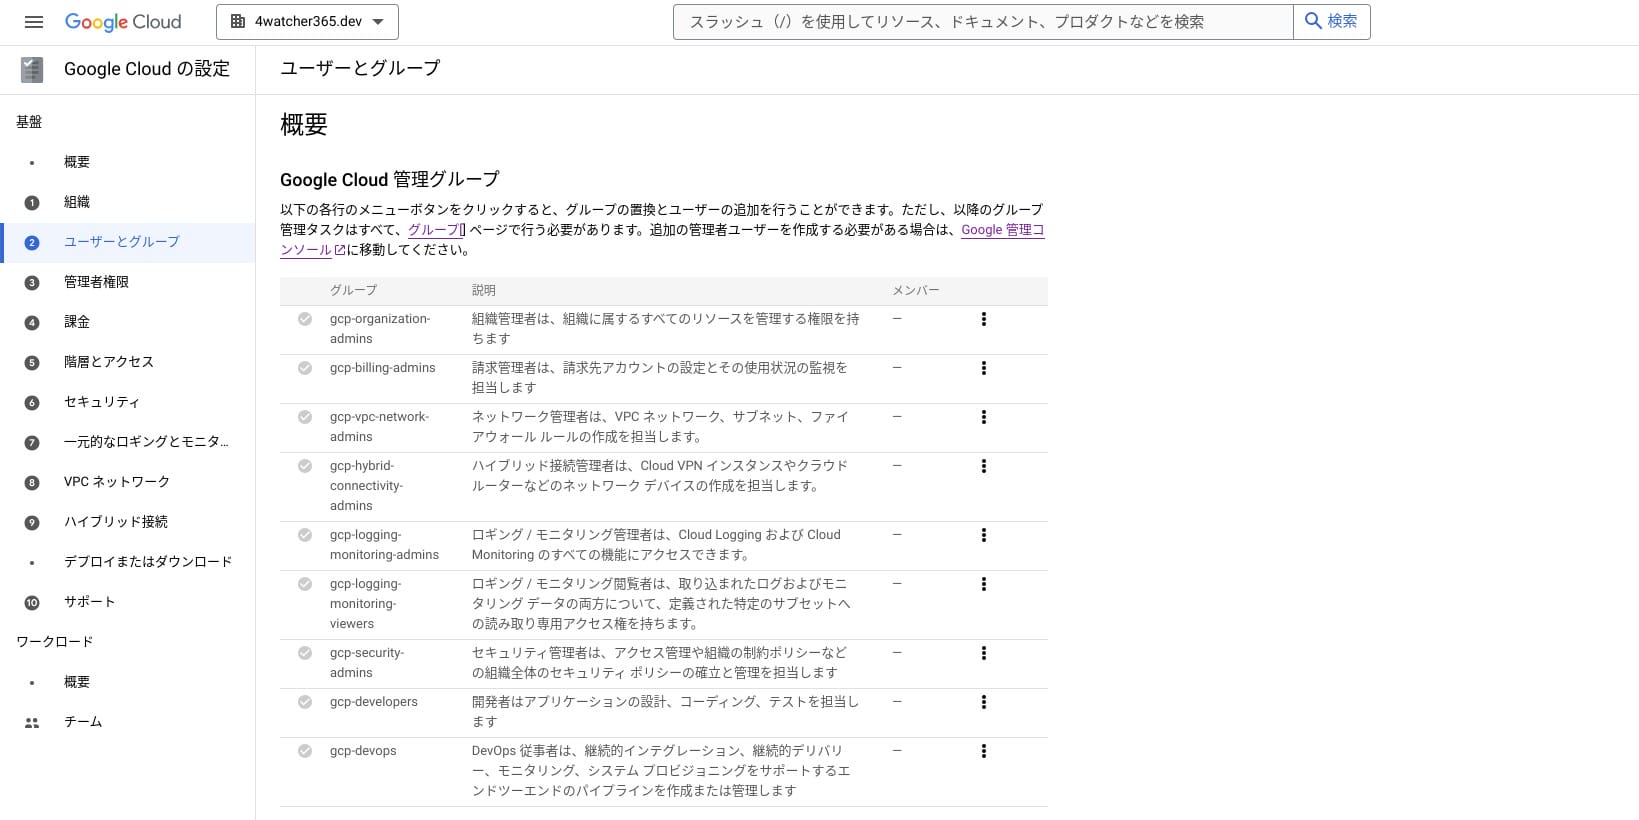This screenshot has width=1639, height=820.
Task: Click the チーム people icon in sidebar
Action: 32,722
